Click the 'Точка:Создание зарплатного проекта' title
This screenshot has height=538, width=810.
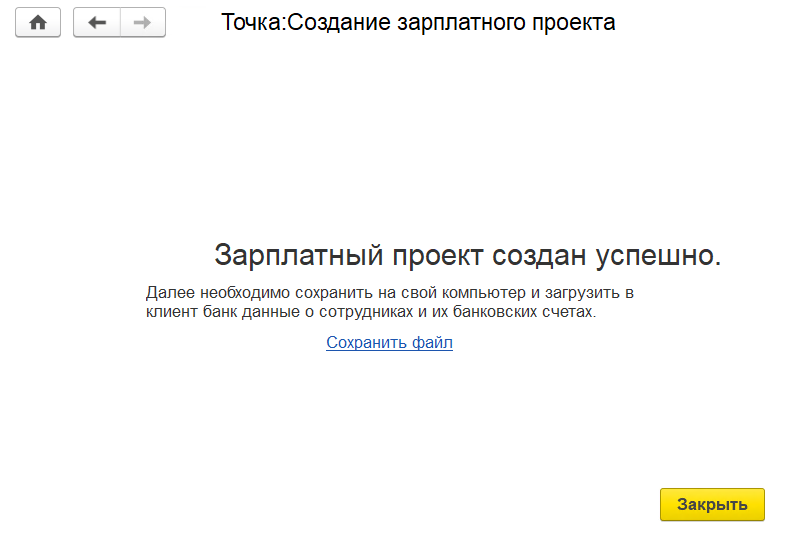coord(418,22)
